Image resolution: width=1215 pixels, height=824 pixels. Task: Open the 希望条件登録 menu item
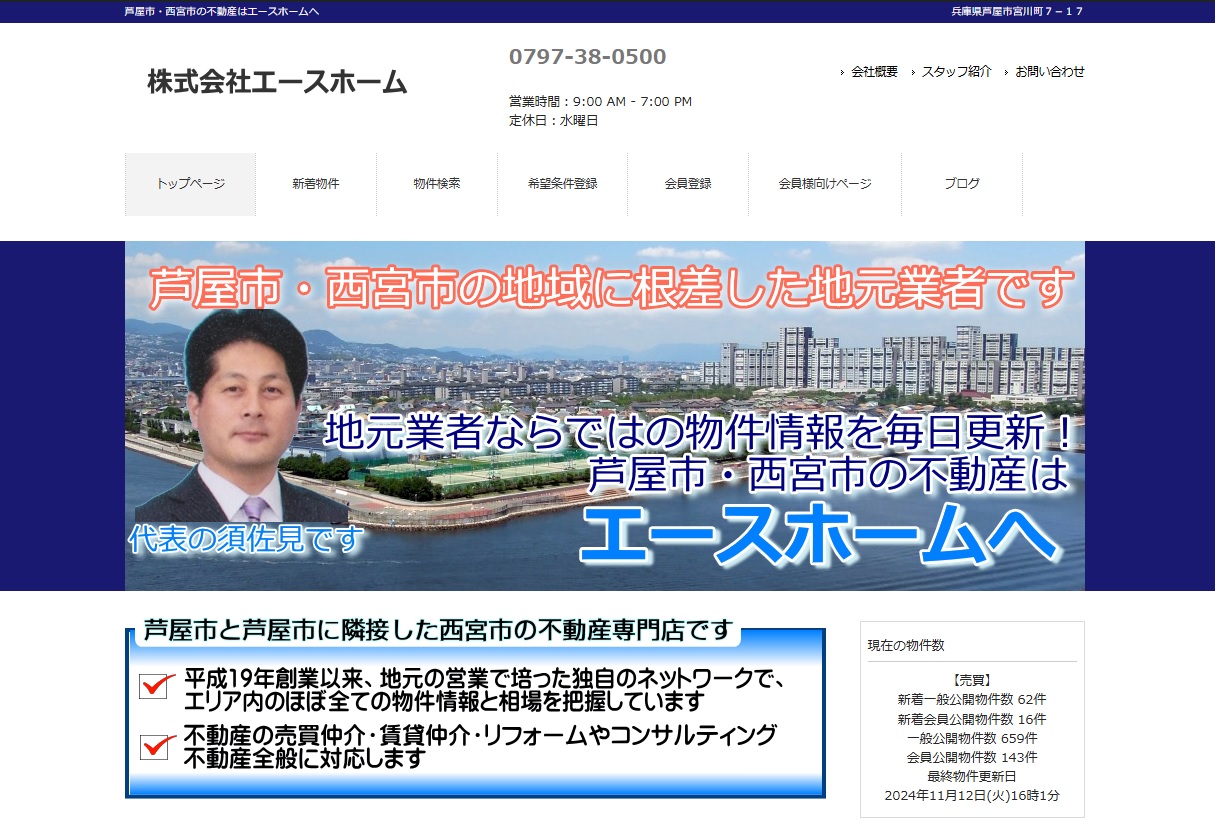[562, 184]
